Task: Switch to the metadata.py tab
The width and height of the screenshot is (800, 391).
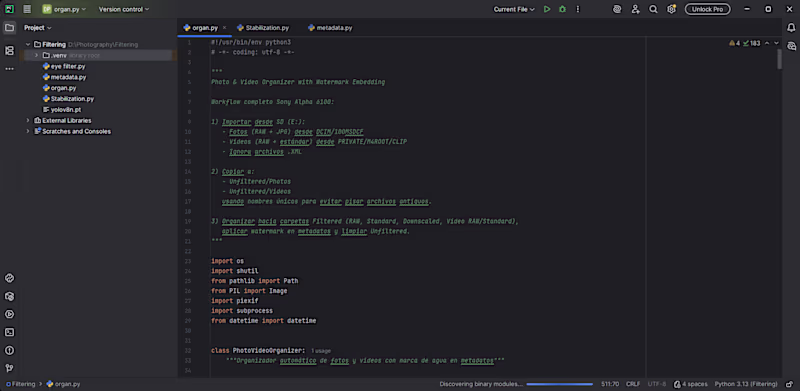Action: [330, 28]
